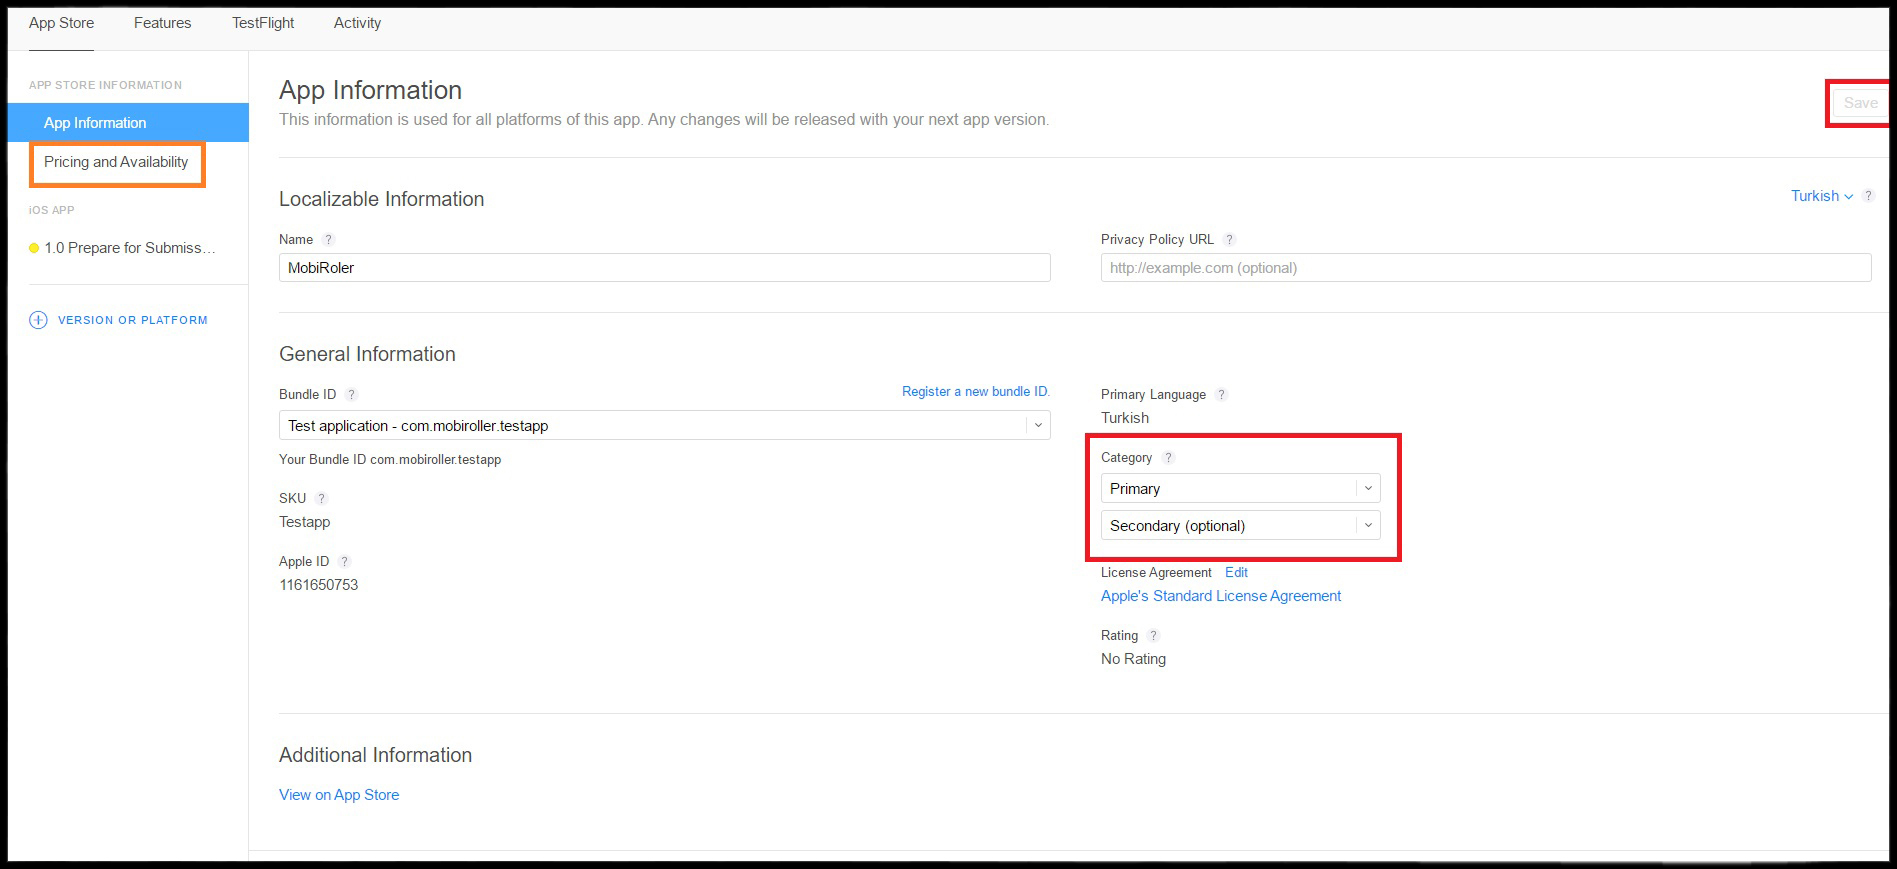
Task: Click the plus icon for Version or Platform
Action: [38, 320]
